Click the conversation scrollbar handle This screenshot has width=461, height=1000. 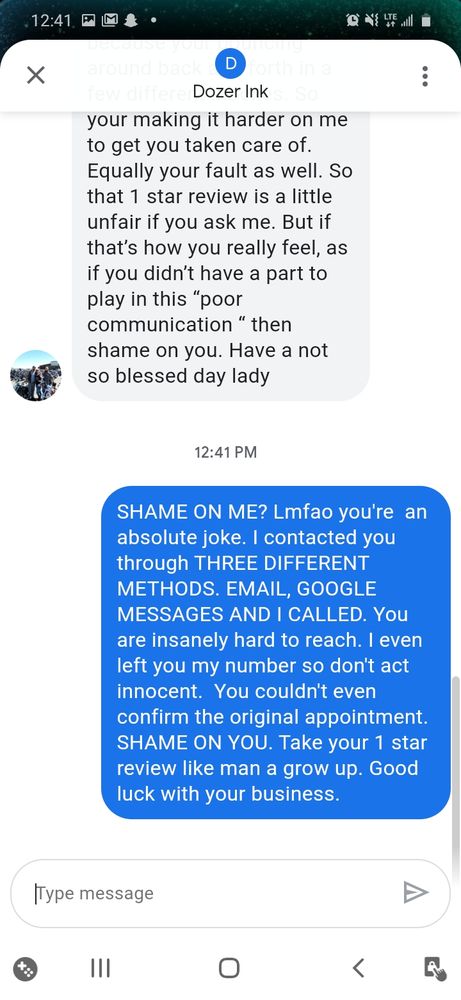[x=455, y=777]
